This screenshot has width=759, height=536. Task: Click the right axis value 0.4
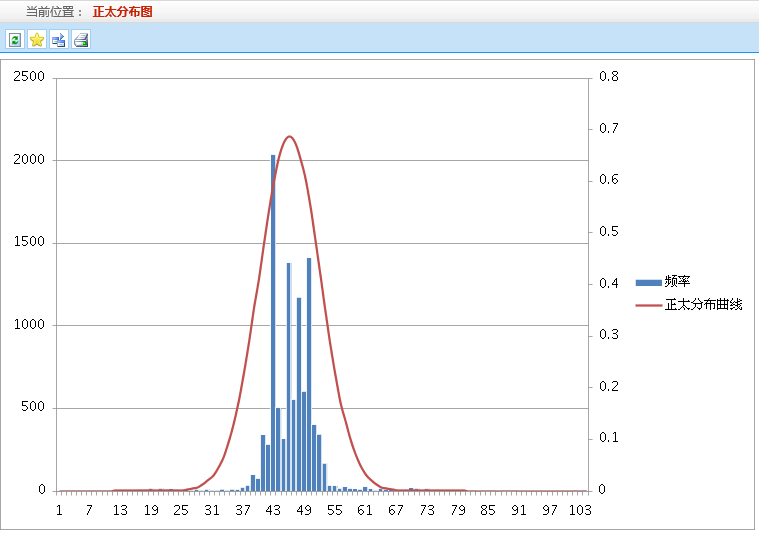[608, 283]
